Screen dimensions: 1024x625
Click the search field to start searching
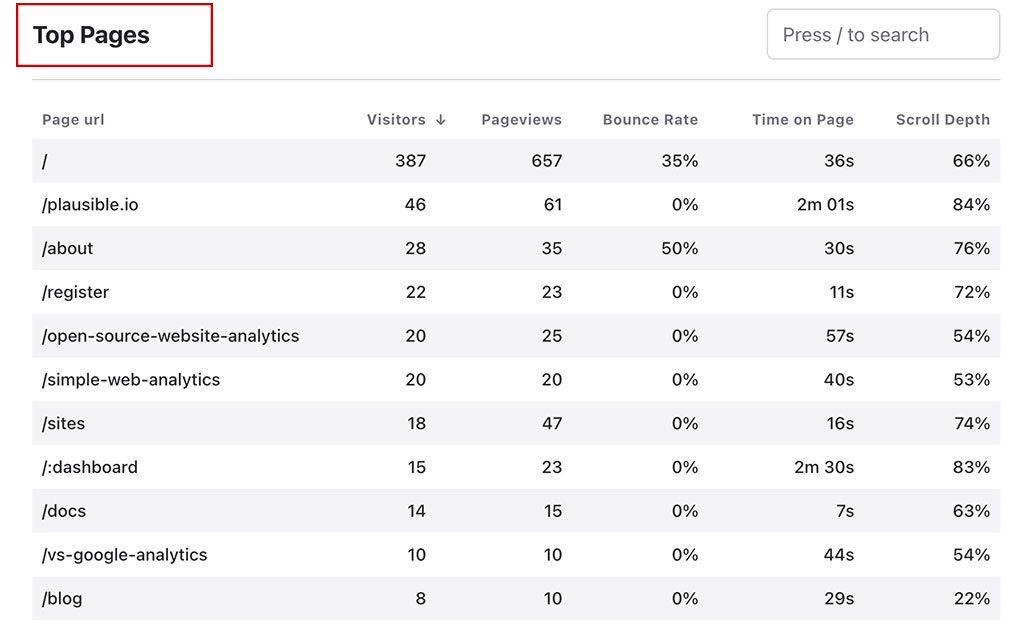click(883, 34)
